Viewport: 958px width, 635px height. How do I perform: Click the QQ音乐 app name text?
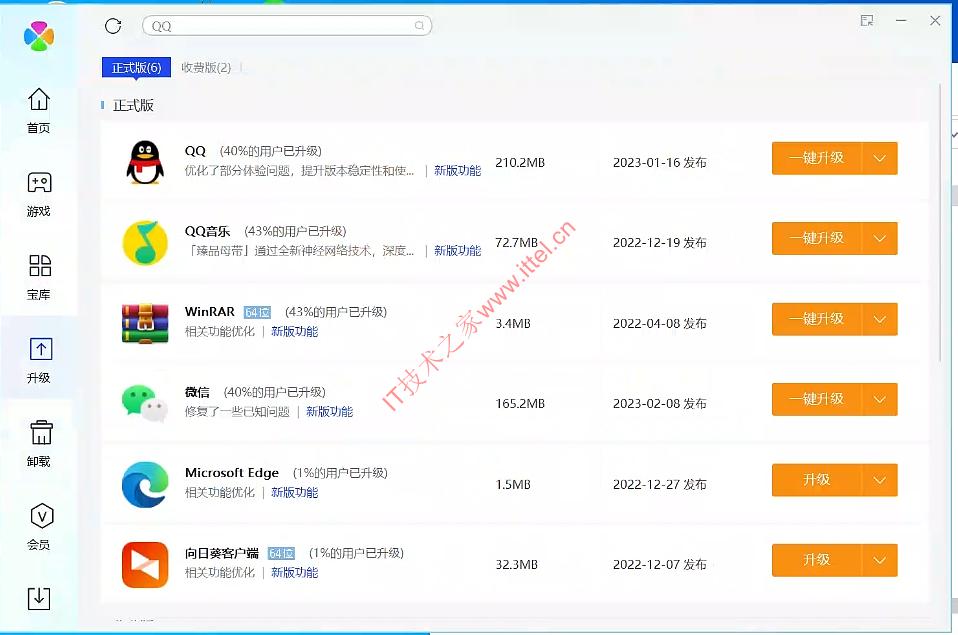click(208, 231)
